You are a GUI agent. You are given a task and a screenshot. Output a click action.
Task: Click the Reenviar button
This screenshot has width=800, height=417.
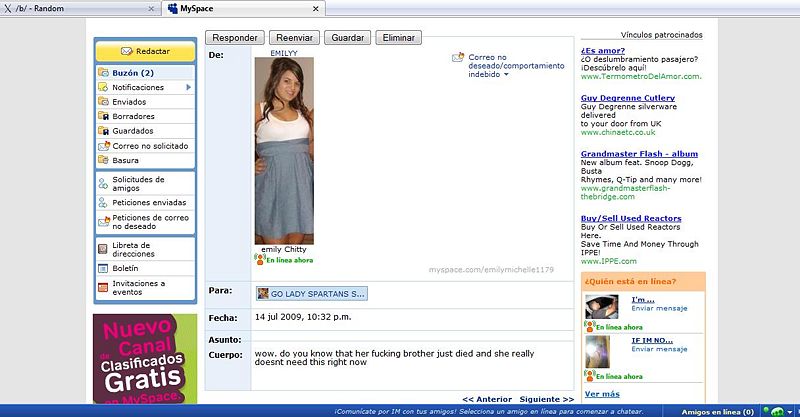[294, 38]
